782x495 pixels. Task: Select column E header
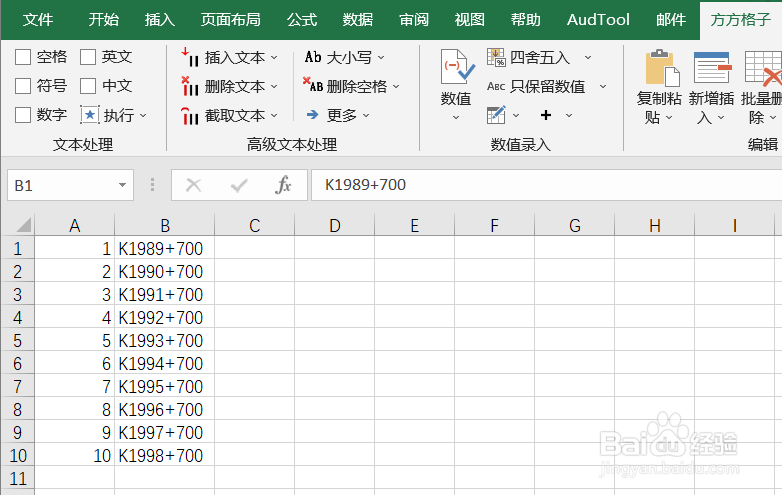pyautogui.click(x=414, y=225)
